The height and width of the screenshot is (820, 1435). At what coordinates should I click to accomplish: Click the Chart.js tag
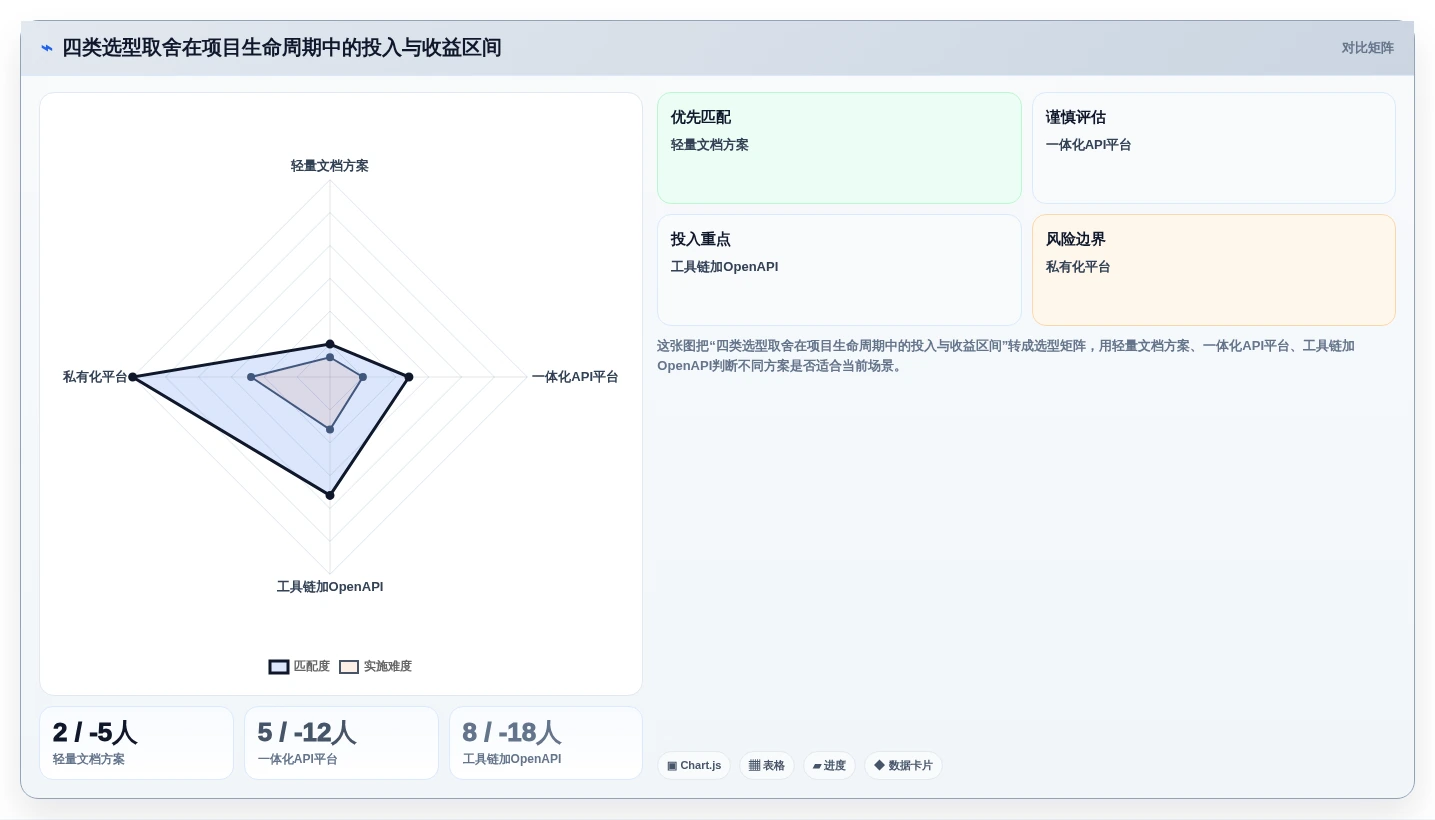694,766
